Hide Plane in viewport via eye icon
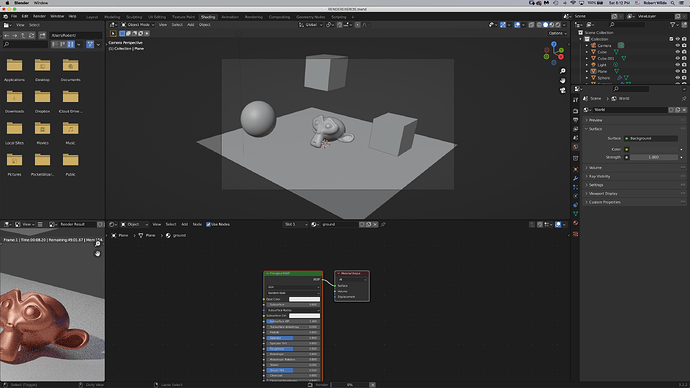Viewport: 690px width, 388px height. pos(677,71)
